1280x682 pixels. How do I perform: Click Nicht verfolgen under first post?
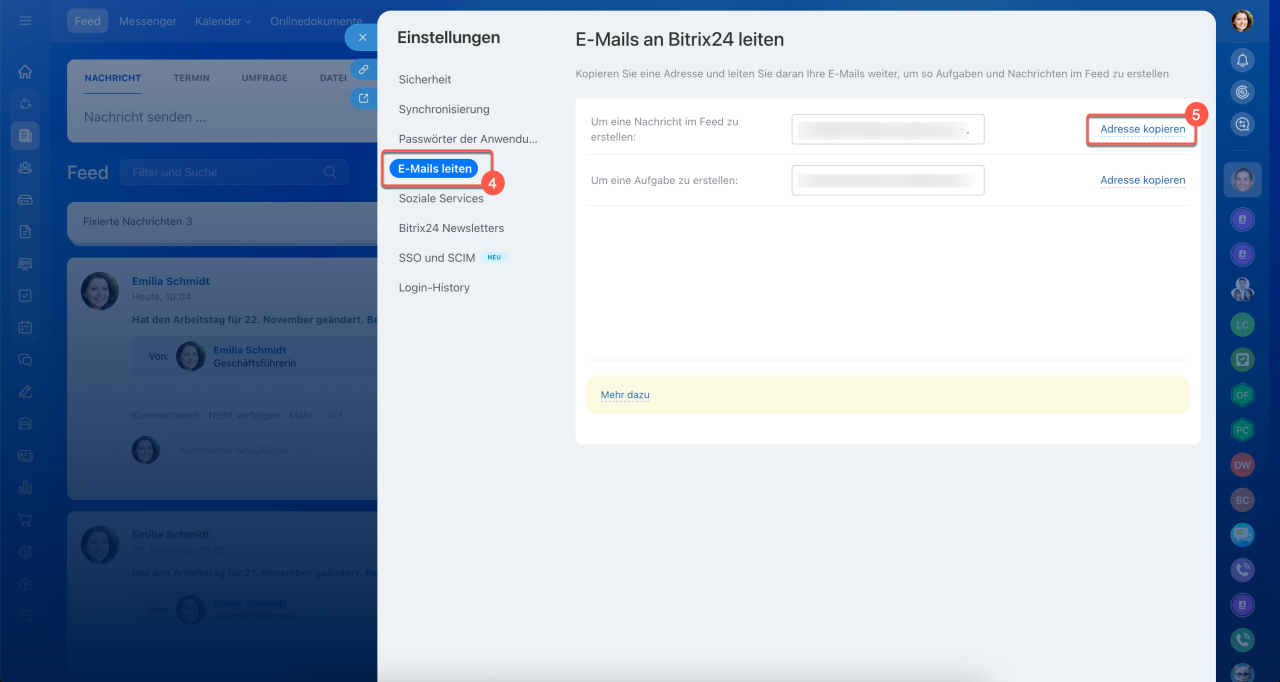pyautogui.click(x=244, y=415)
